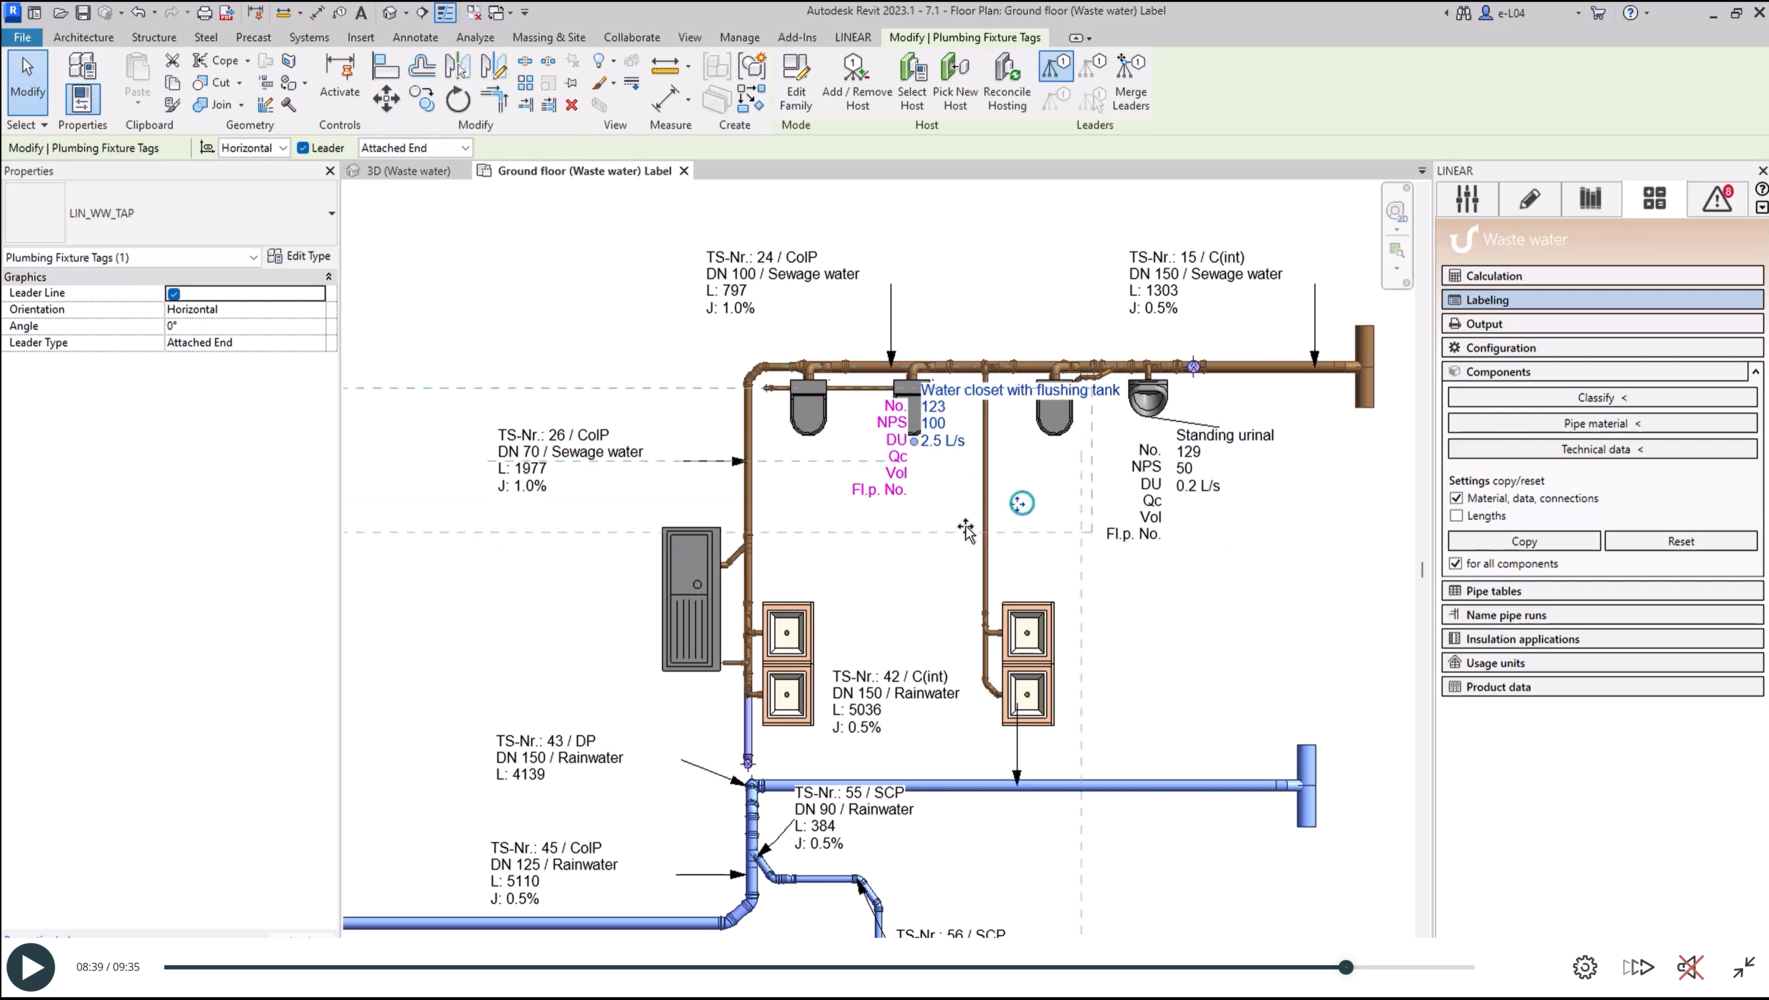The height and width of the screenshot is (1000, 1769).
Task: Collapse the Graphics properties group
Action: tap(328, 277)
